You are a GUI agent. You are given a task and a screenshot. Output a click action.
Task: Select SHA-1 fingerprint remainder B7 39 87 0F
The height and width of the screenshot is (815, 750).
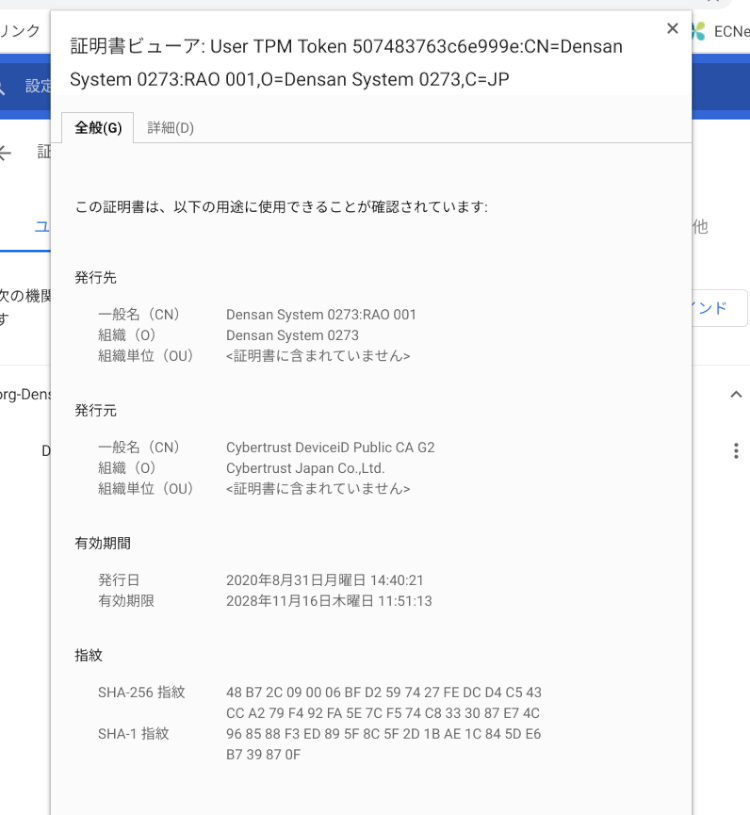(263, 755)
